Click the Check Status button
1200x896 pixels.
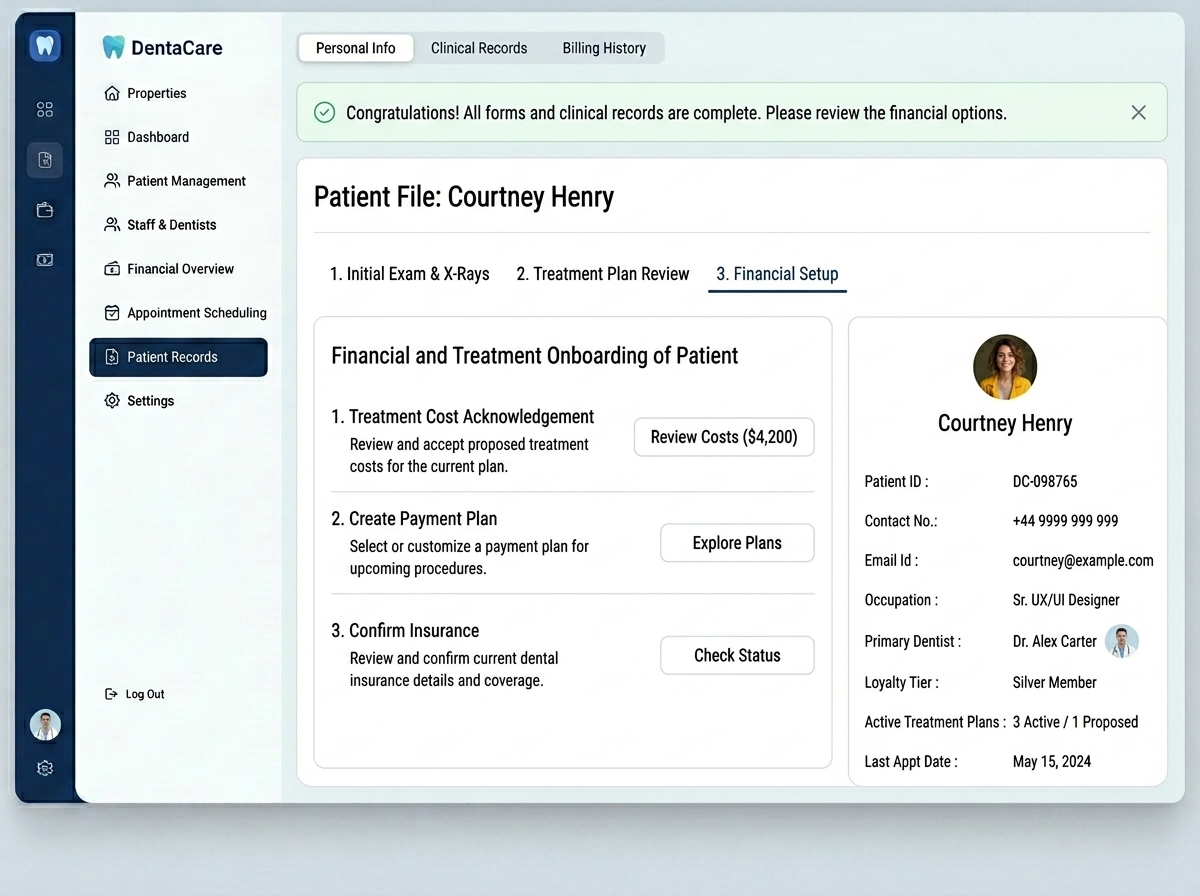click(x=737, y=655)
